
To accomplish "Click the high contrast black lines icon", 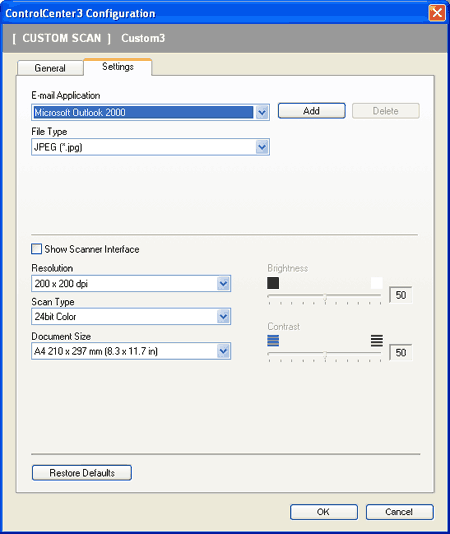I will [376, 341].
